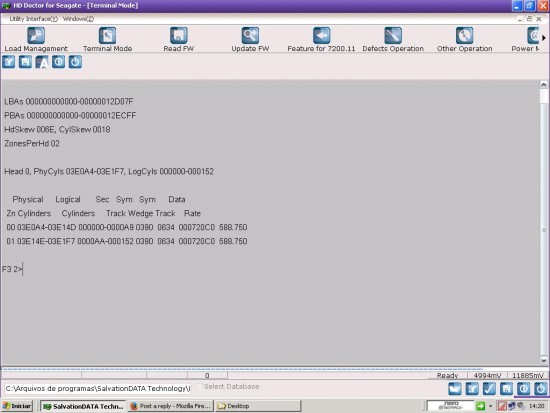Screen dimensions: 550x413
Task: Click the power icon in secondary toolbar
Action: (x=75, y=62)
